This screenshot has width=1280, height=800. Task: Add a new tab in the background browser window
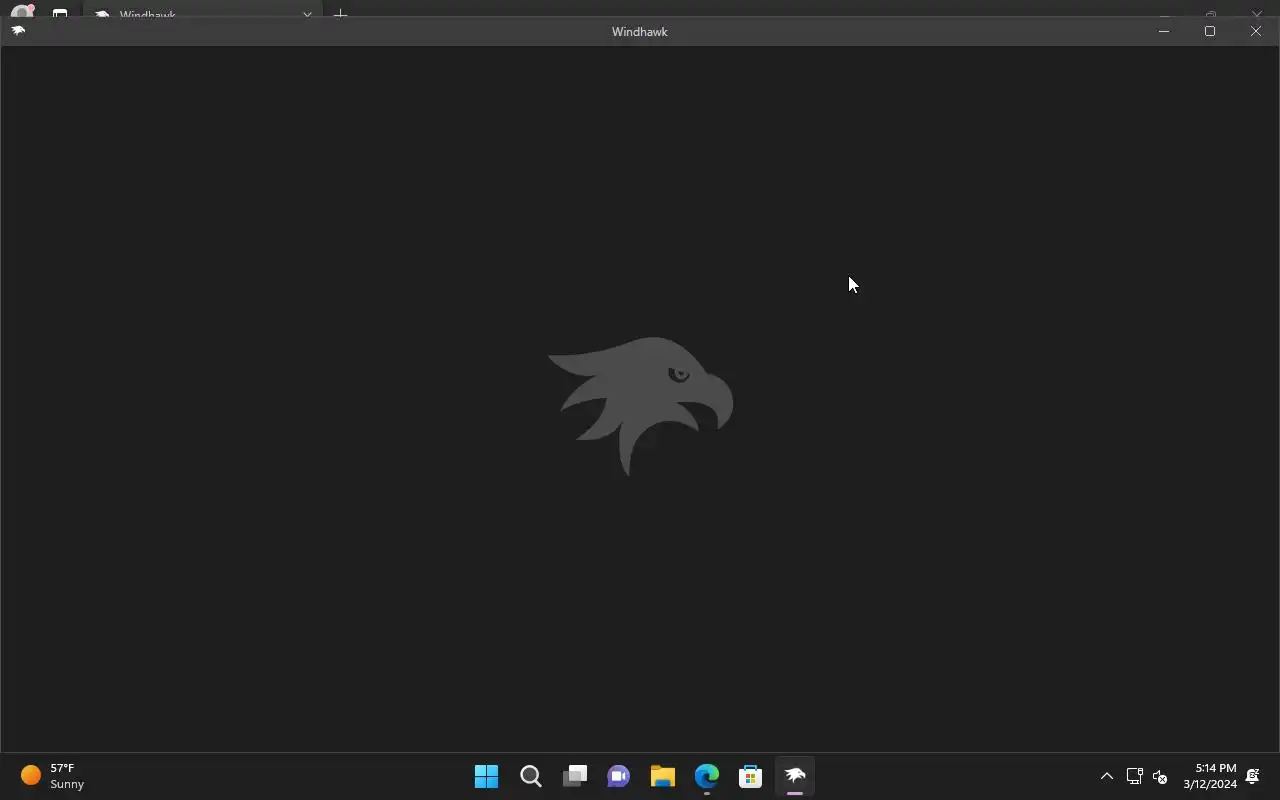click(x=340, y=13)
